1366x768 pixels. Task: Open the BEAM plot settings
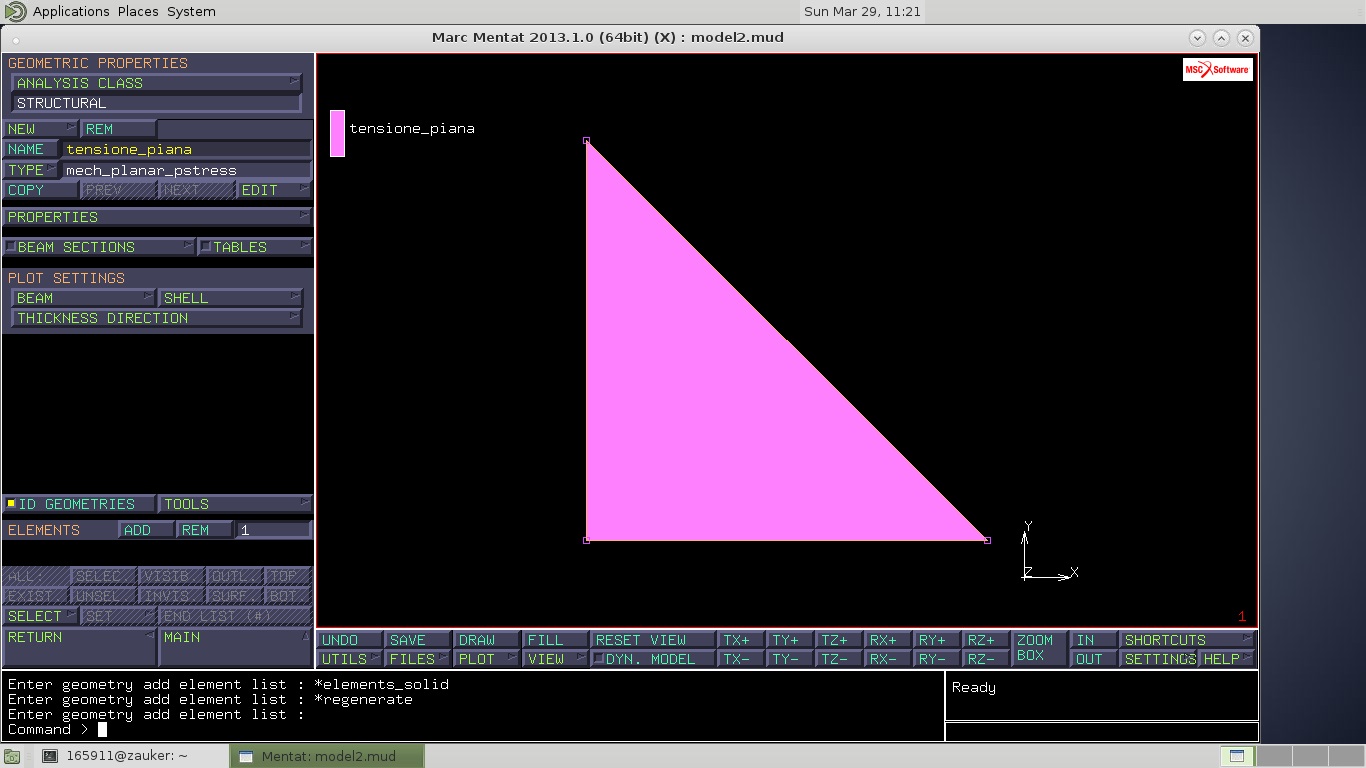(x=84, y=298)
